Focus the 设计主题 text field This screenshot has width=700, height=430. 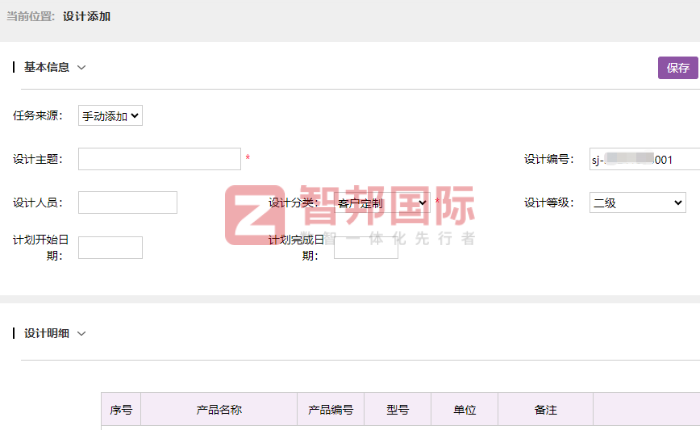tap(159, 159)
